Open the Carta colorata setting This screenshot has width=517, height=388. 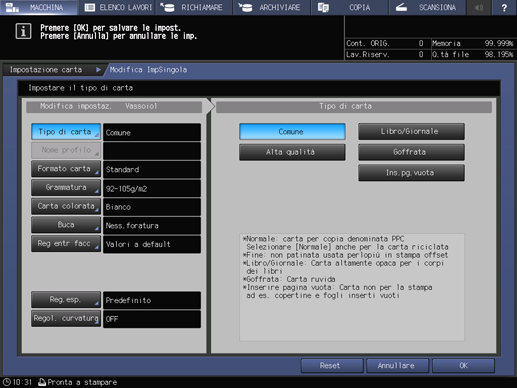(x=66, y=206)
